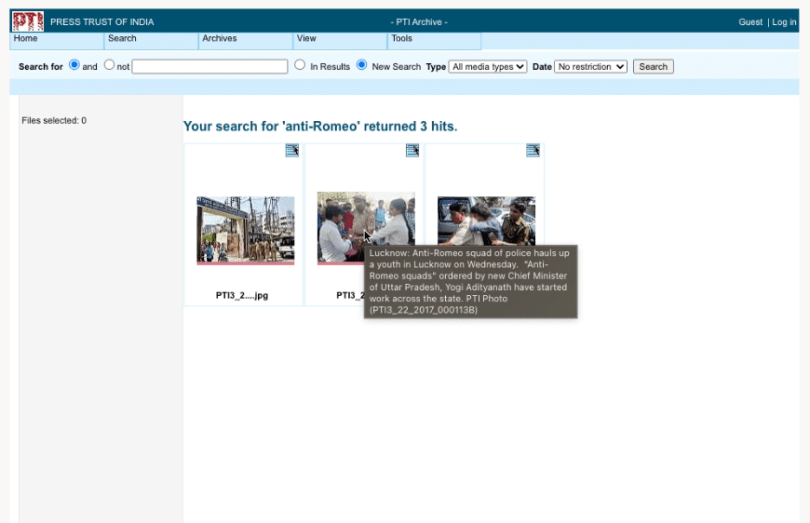Choose the 'New Search' radio option
Image resolution: width=810 pixels, height=523 pixels.
click(362, 66)
